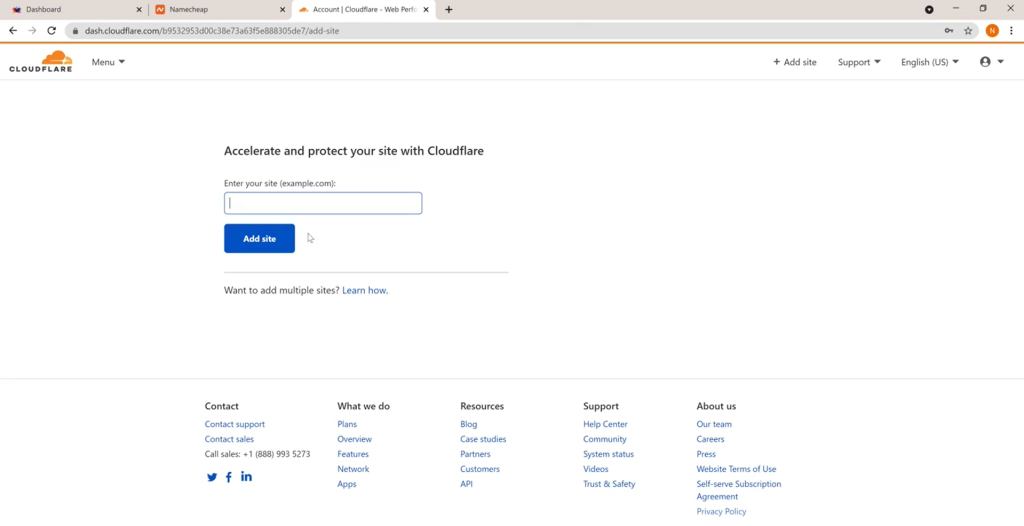Expand the Support dropdown in header

(x=859, y=62)
